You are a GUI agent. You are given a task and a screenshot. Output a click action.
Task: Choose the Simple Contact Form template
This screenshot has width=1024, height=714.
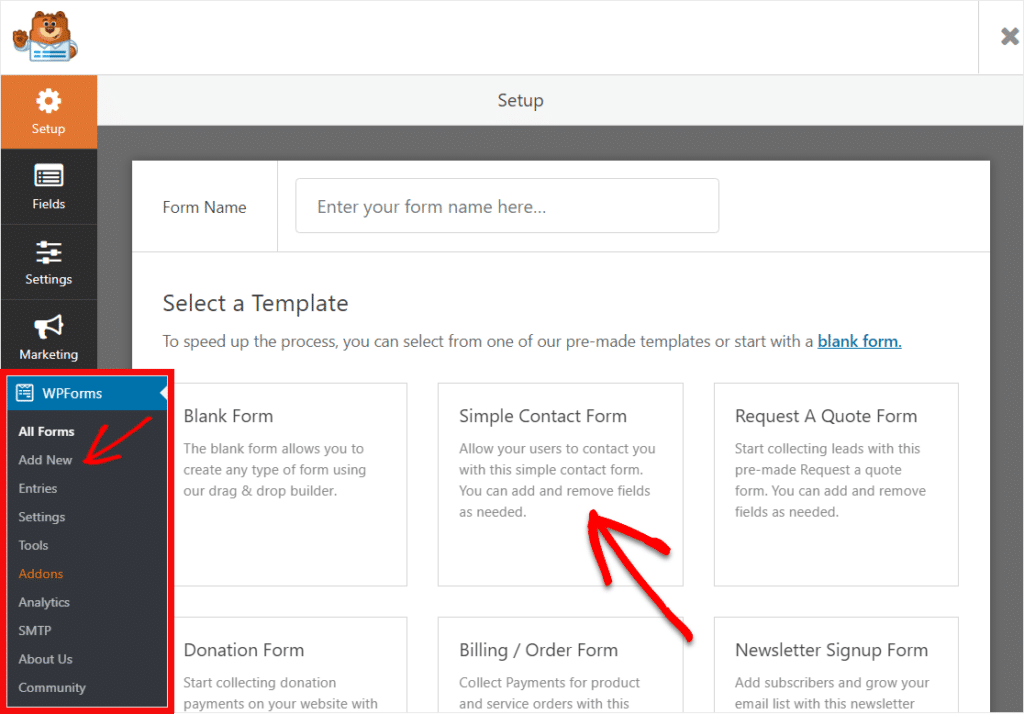point(560,484)
